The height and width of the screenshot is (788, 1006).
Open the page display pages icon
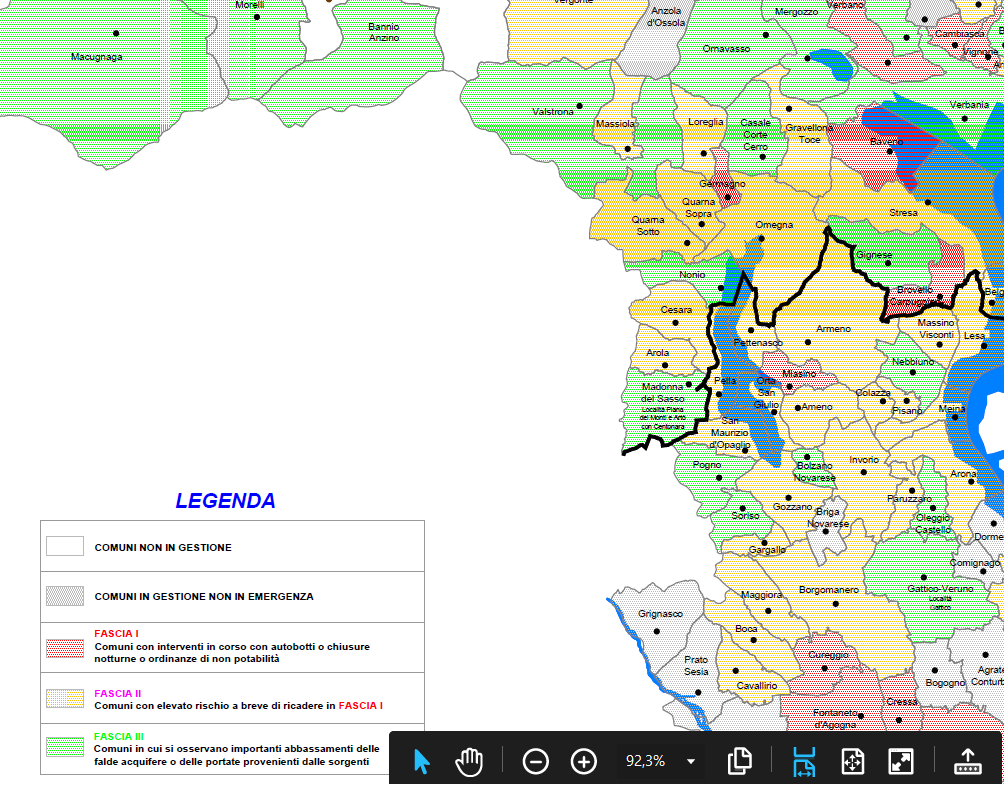pos(740,762)
